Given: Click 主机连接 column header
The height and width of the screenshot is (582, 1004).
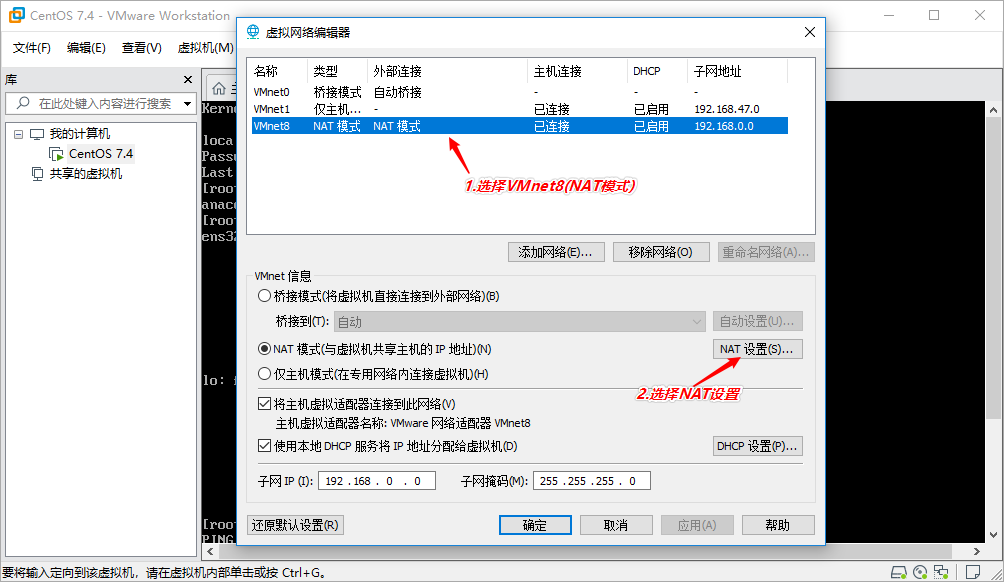Looking at the screenshot, I should click(578, 71).
